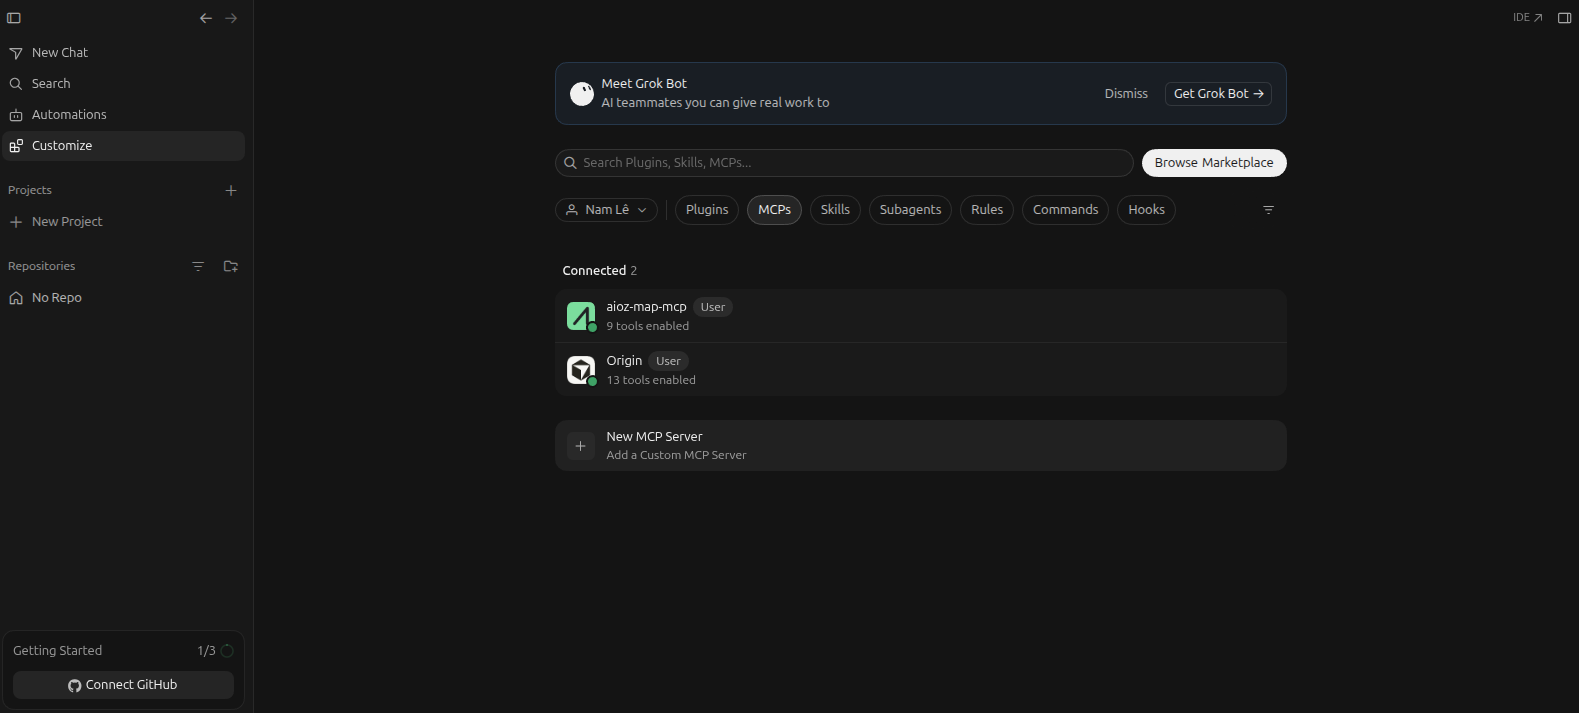Click 9 tools enabled text
The width and height of the screenshot is (1579, 713).
(648, 326)
